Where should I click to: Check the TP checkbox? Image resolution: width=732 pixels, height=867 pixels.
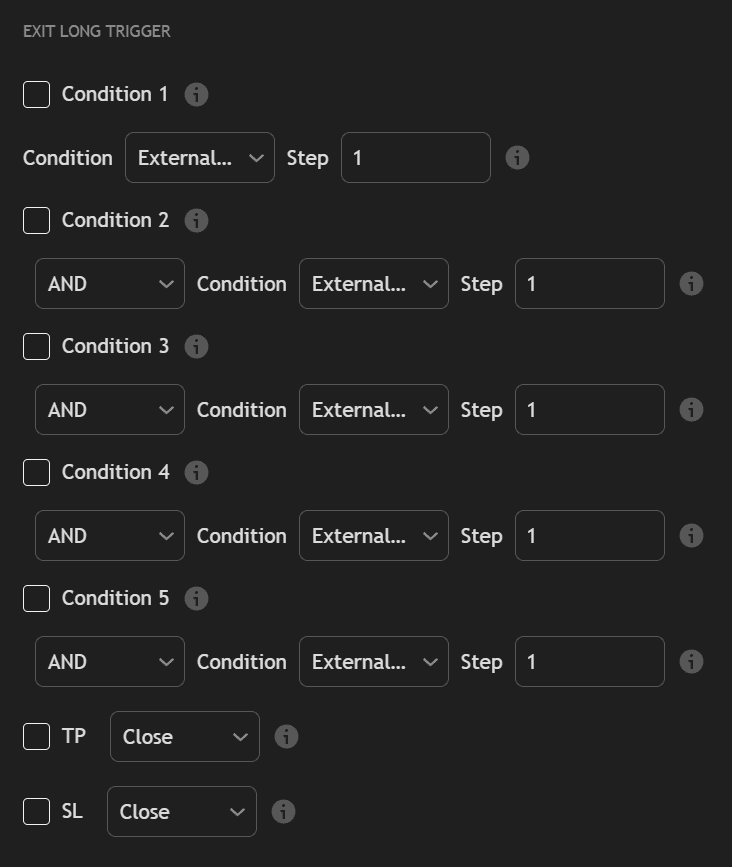(x=36, y=736)
